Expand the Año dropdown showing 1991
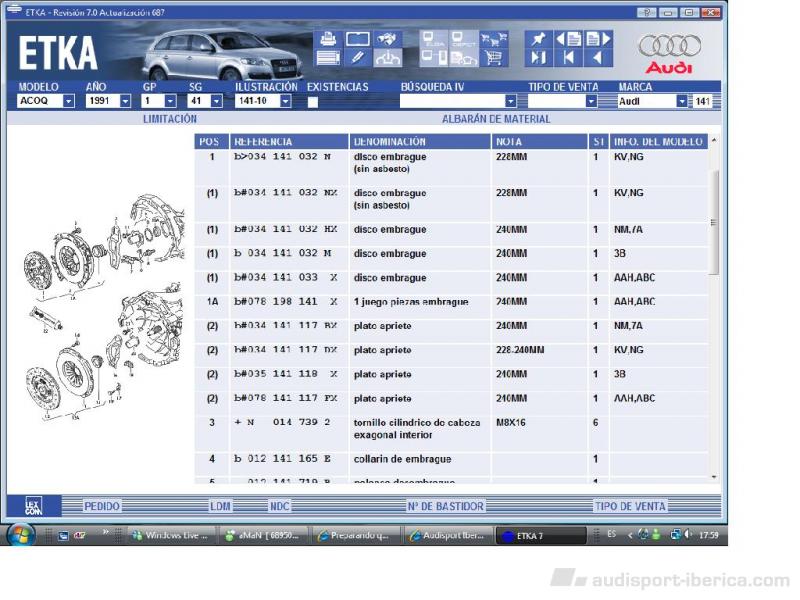 125,101
